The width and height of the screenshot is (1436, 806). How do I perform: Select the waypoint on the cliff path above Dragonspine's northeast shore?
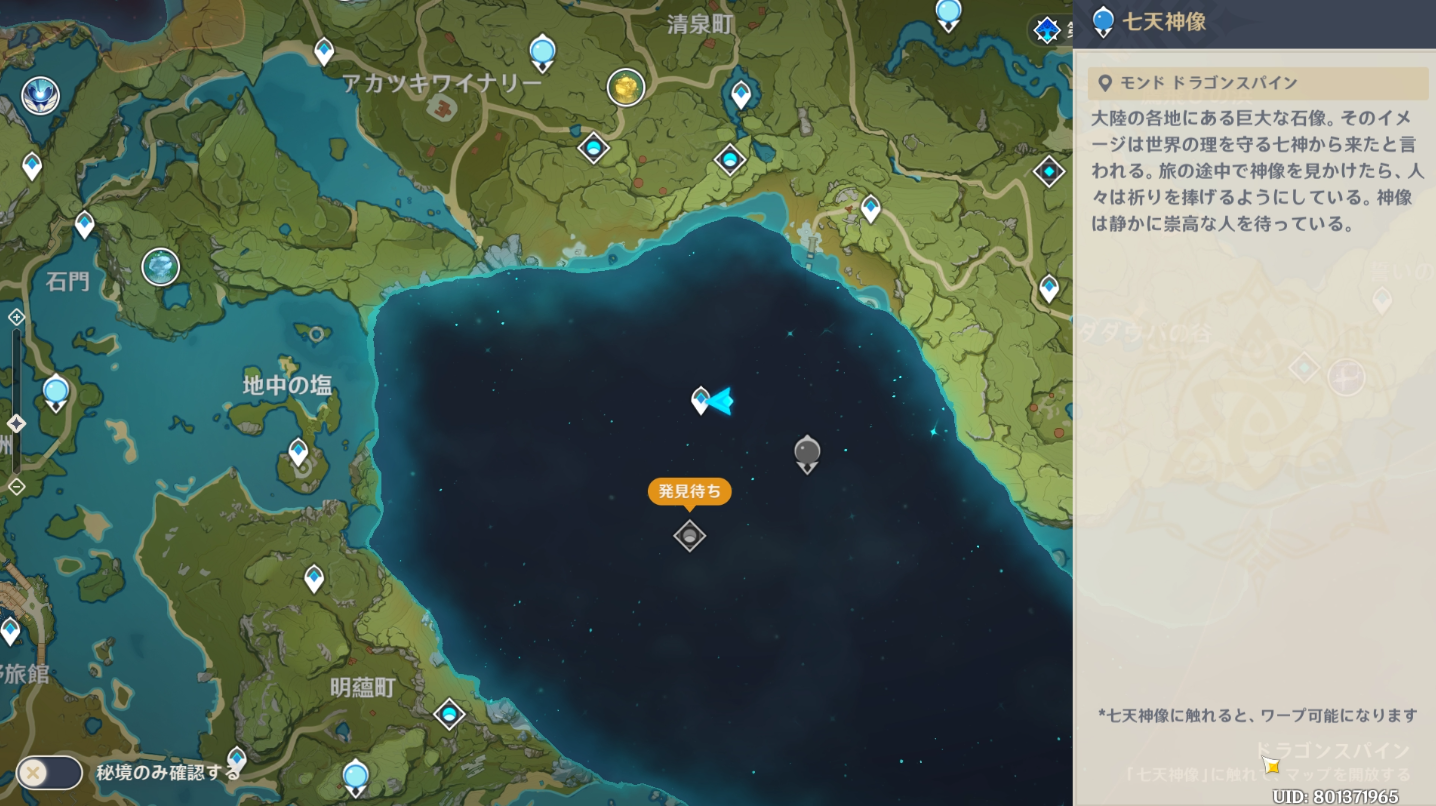click(x=871, y=208)
